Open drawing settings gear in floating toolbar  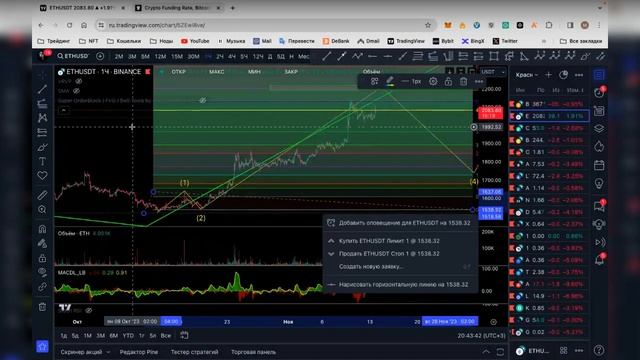(433, 82)
